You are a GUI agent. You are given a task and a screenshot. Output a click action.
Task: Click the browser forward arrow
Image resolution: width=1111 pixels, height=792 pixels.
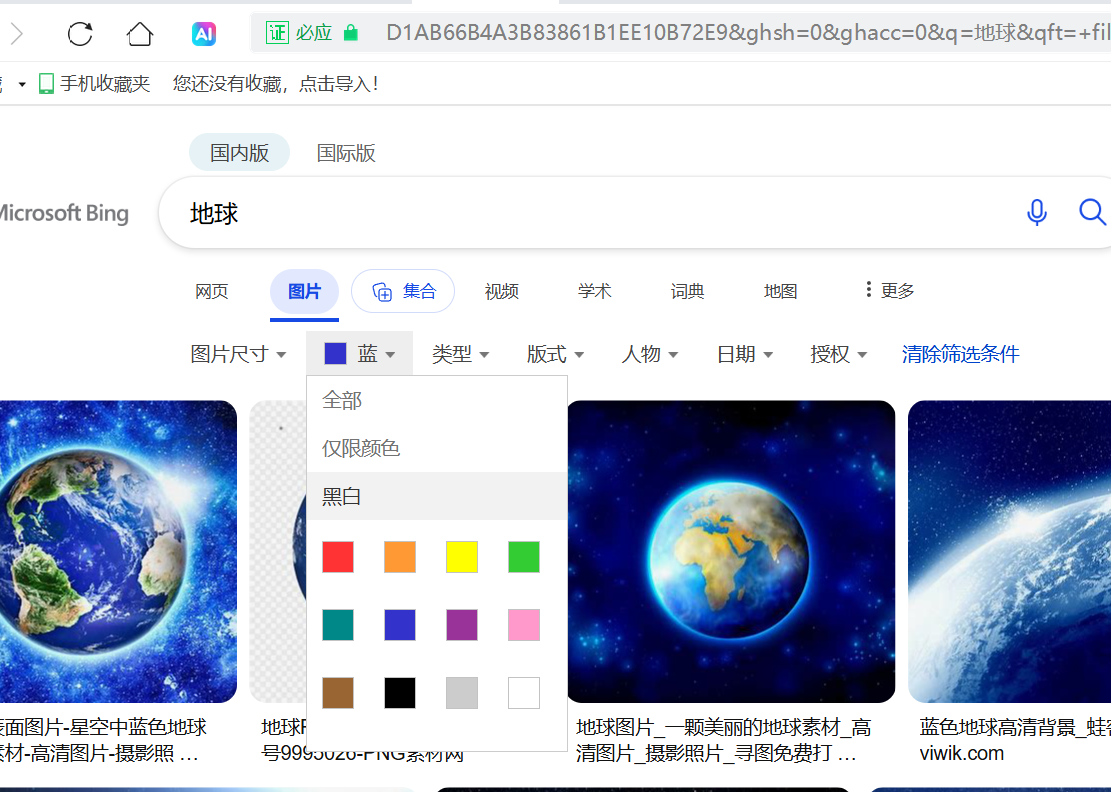coord(17,33)
